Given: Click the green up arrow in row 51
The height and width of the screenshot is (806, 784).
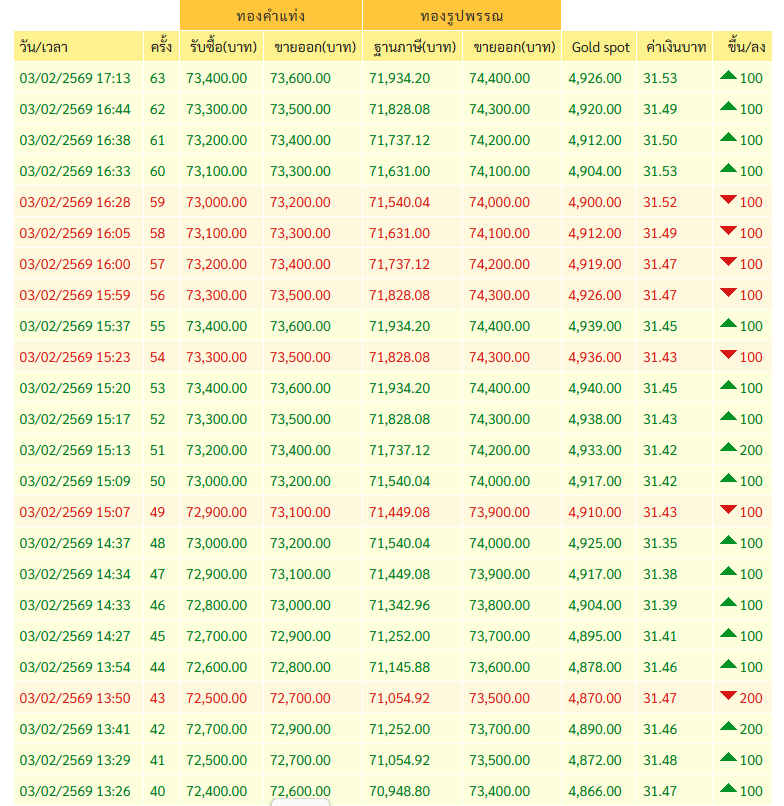Looking at the screenshot, I should [728, 447].
